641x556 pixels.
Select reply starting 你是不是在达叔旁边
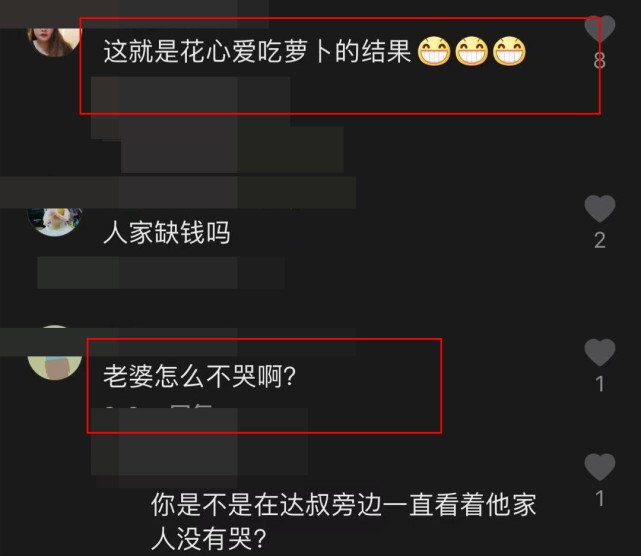click(x=343, y=522)
